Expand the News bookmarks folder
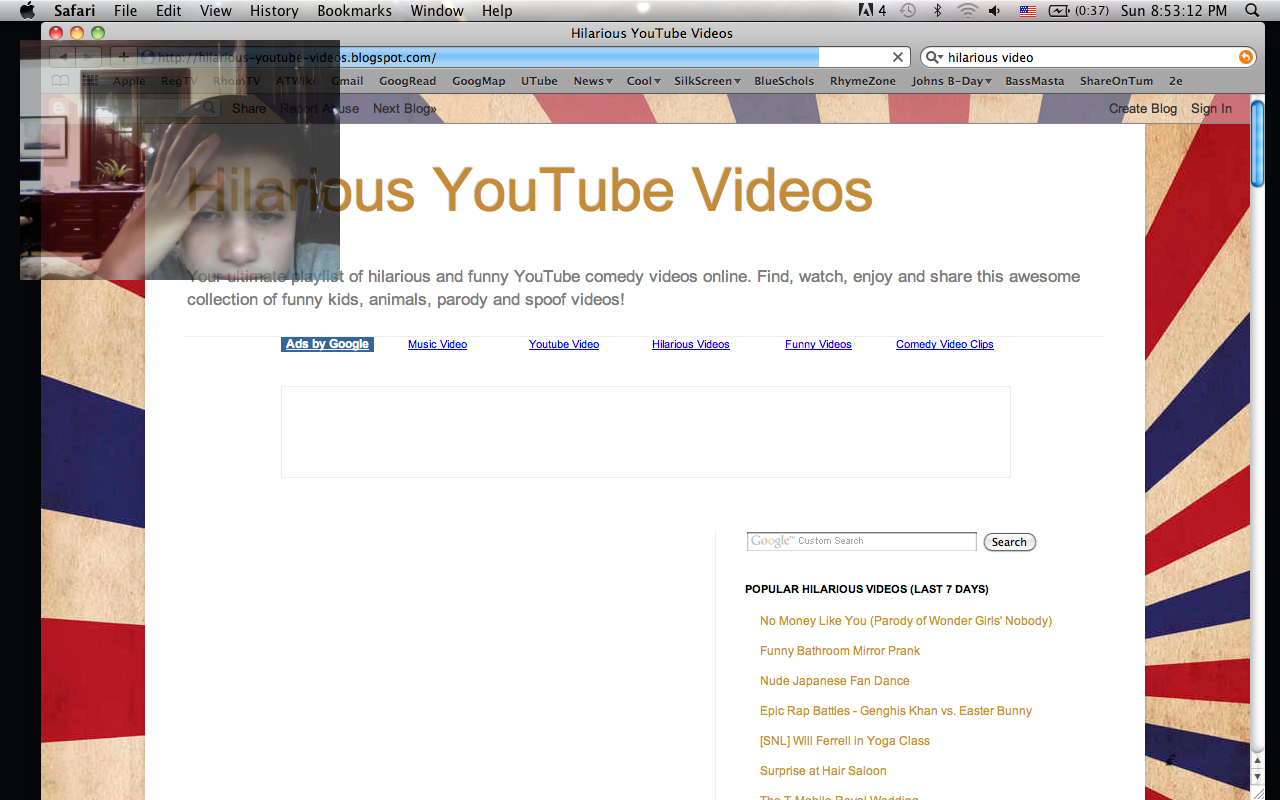The image size is (1280, 800). [592, 81]
